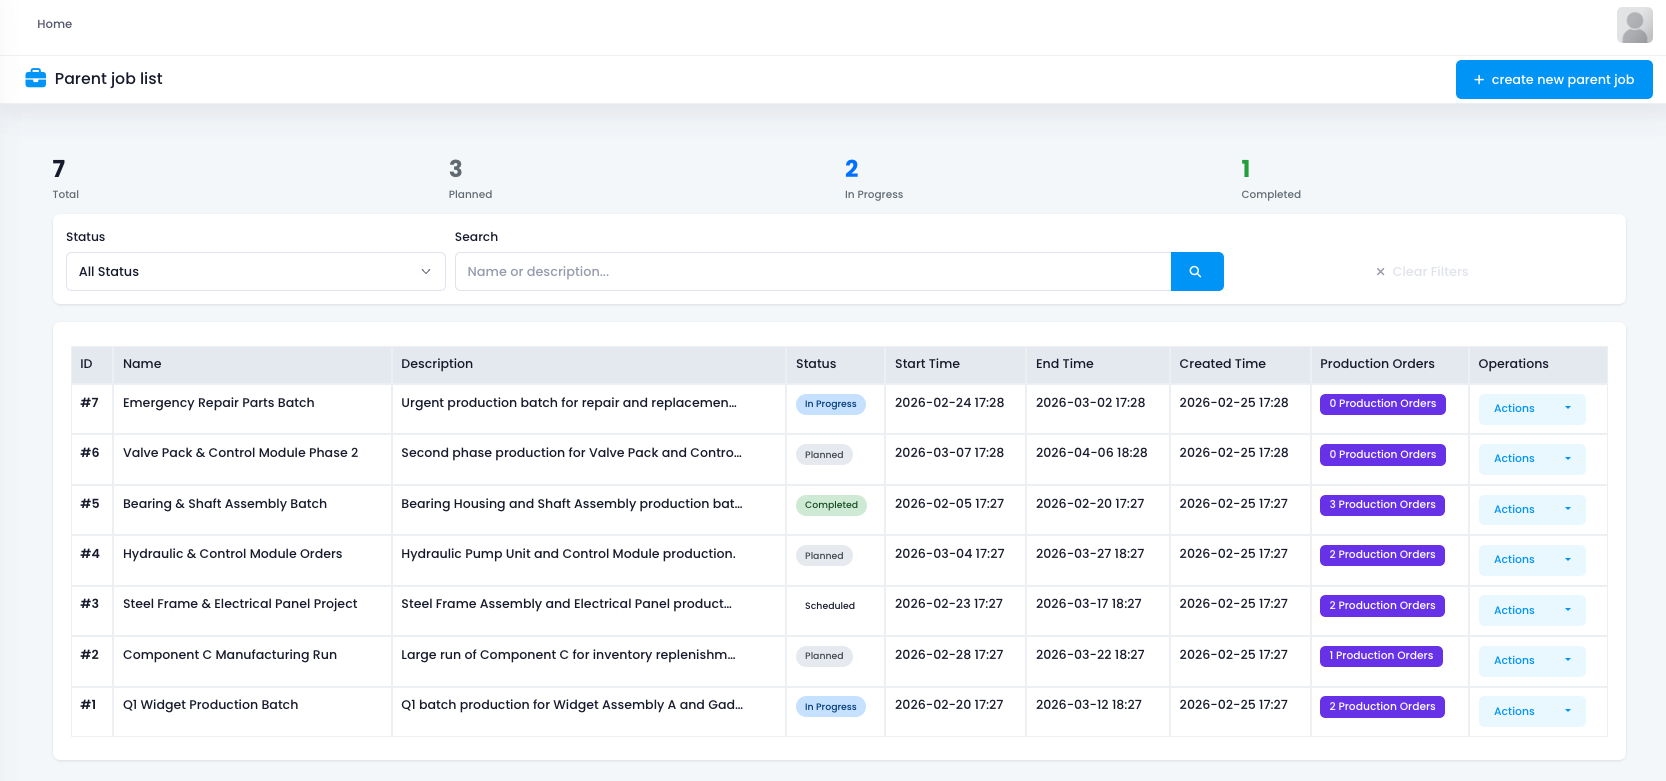
Task: Focus the Name or description search field
Action: click(x=812, y=272)
